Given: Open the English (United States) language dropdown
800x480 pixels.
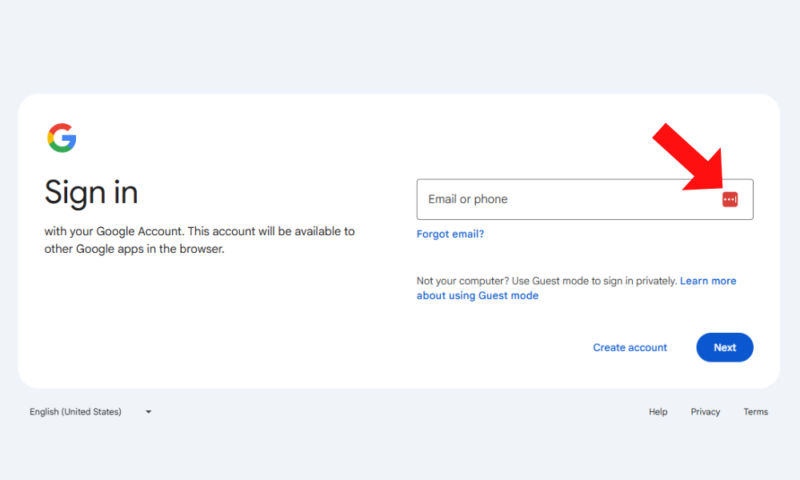Looking at the screenshot, I should (90, 412).
